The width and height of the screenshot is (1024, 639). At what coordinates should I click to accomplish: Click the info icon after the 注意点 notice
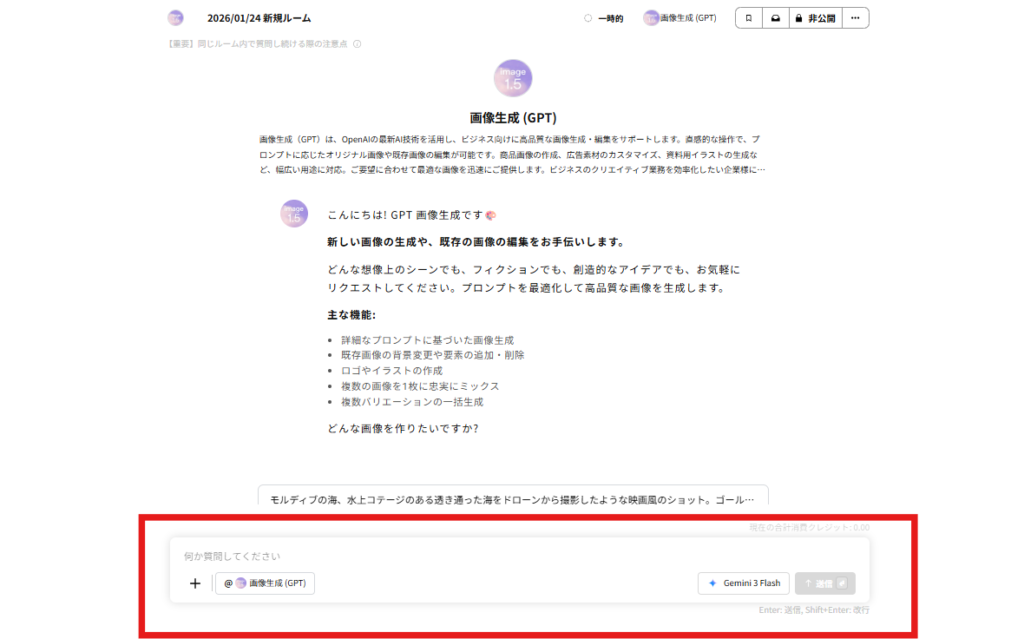click(x=357, y=43)
